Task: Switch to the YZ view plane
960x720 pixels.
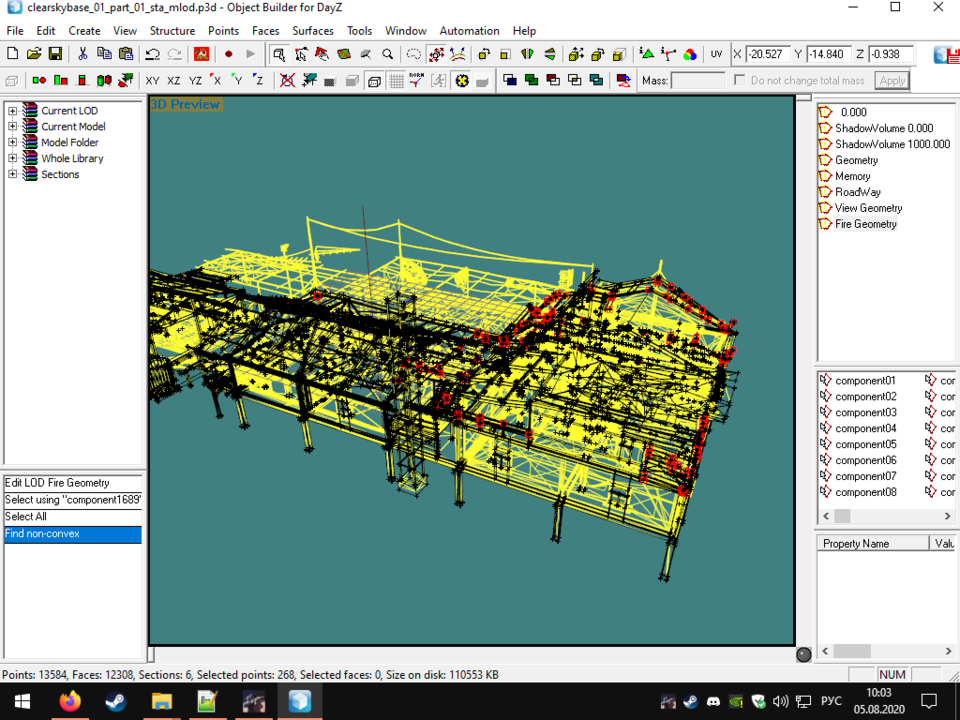Action: click(195, 80)
